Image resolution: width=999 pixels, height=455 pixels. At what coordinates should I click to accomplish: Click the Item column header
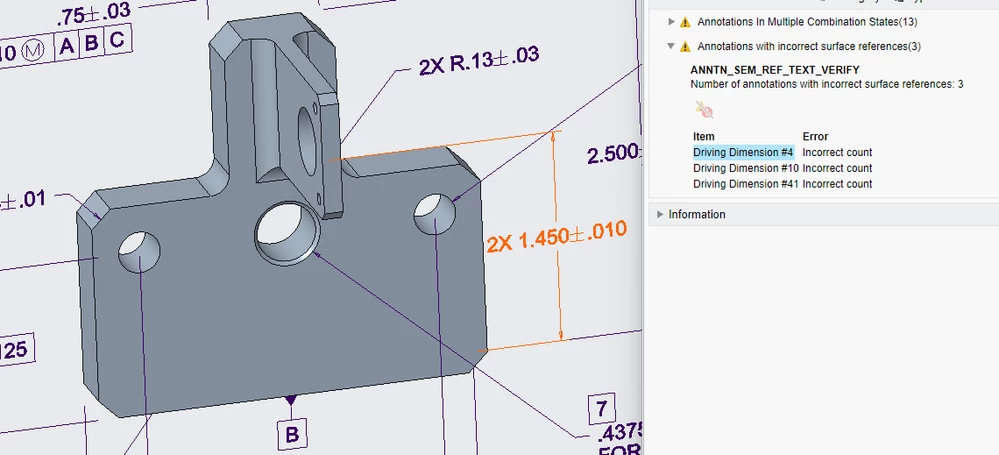703,136
